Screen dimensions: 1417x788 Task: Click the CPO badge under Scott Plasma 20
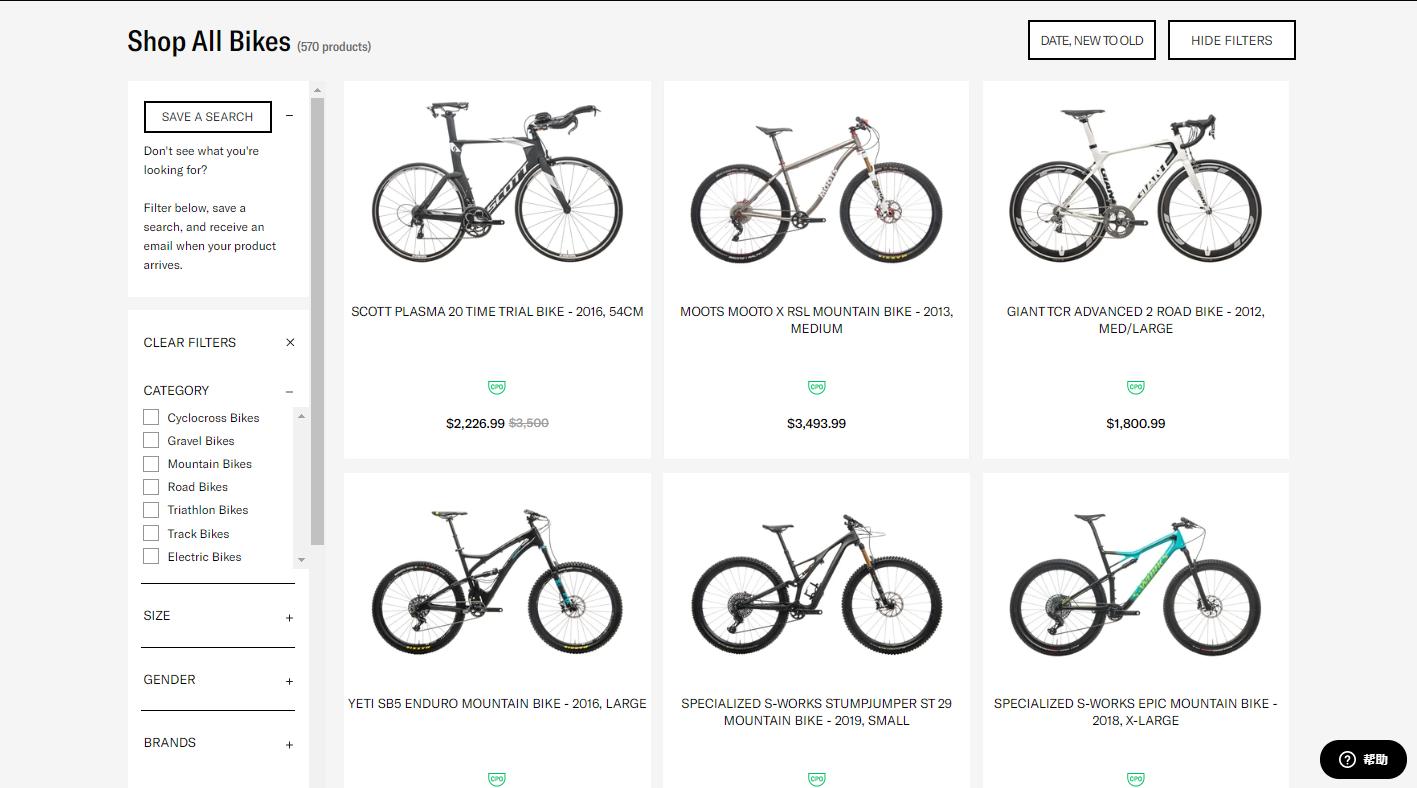[x=497, y=387]
